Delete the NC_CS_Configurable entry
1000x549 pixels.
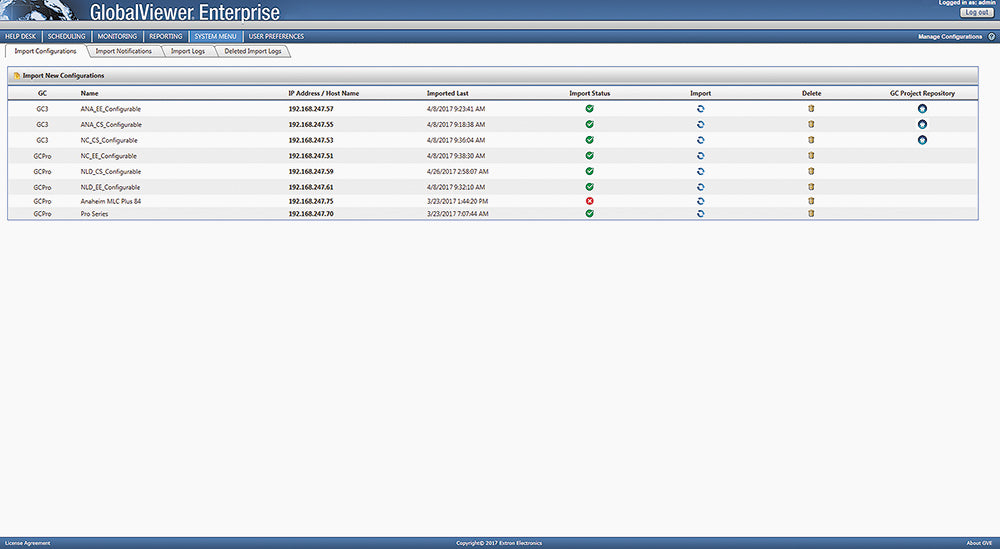pos(811,140)
